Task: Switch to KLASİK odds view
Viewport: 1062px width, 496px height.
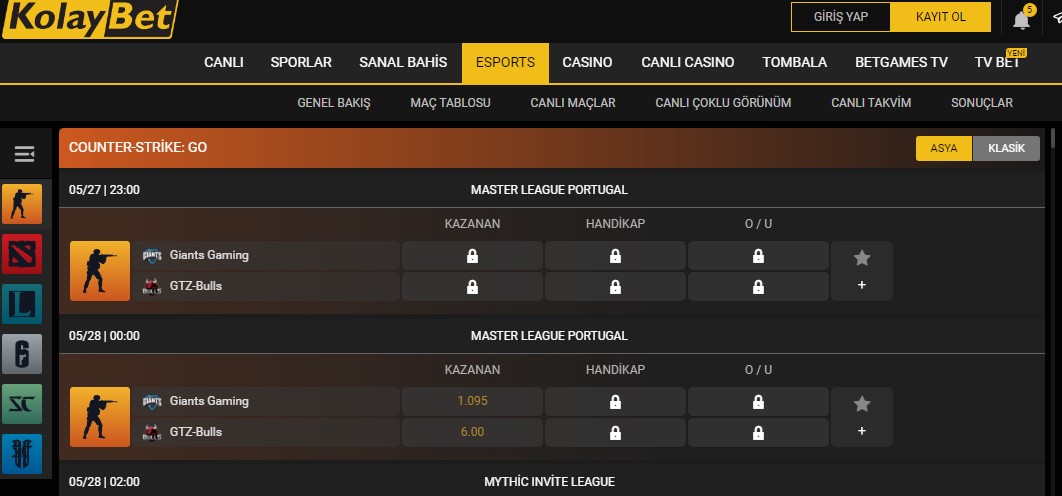Action: click(x=1006, y=148)
